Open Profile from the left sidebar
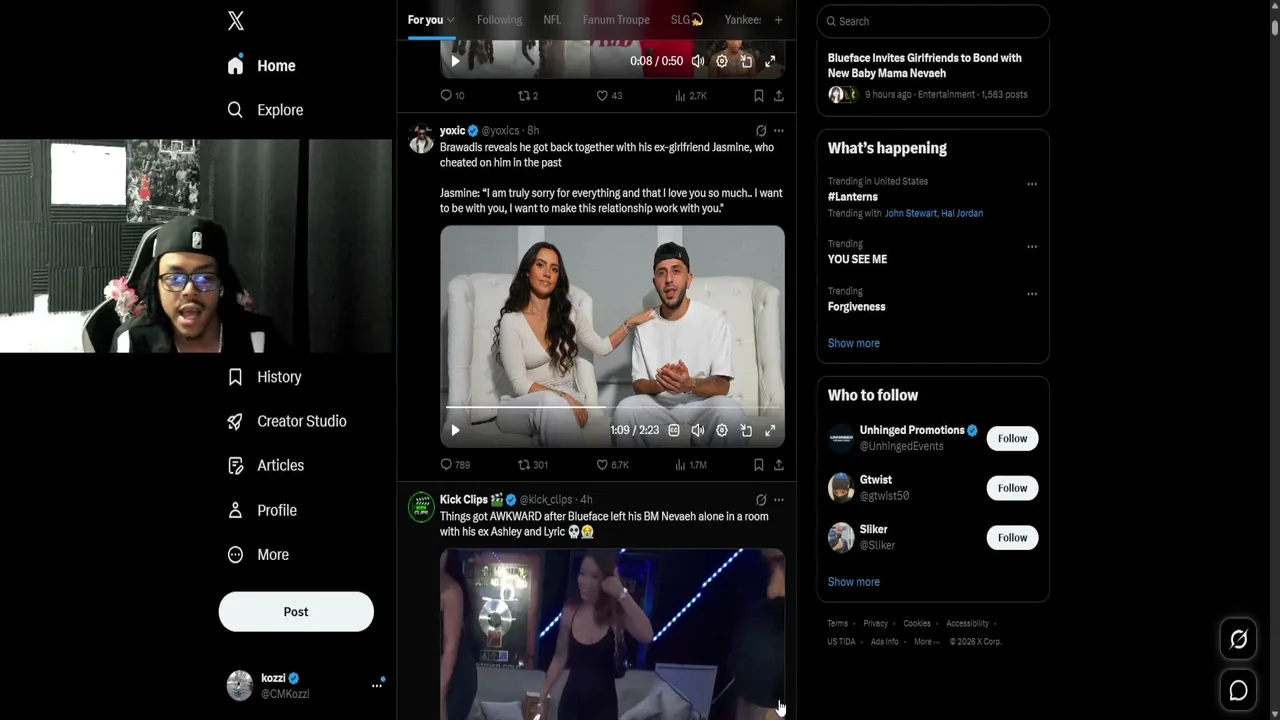This screenshot has width=1280, height=720. [x=261, y=510]
